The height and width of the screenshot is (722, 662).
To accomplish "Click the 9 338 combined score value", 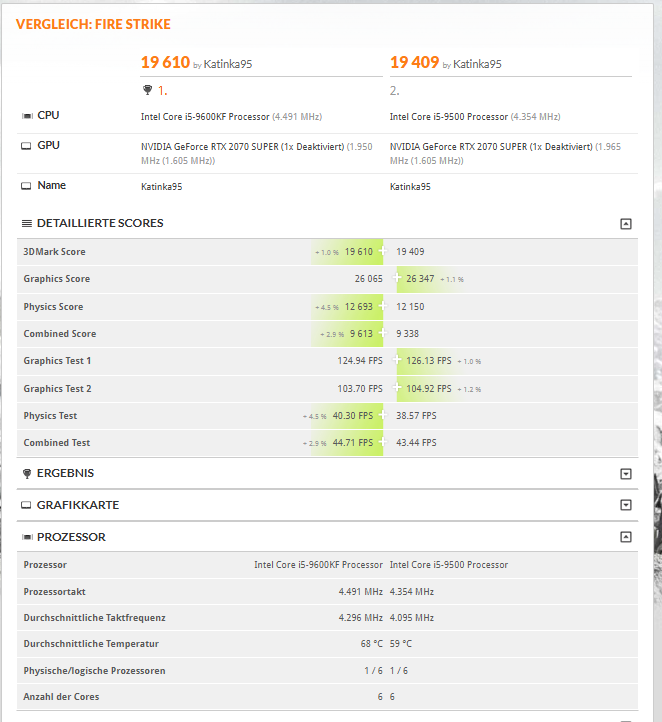I will 407,333.
